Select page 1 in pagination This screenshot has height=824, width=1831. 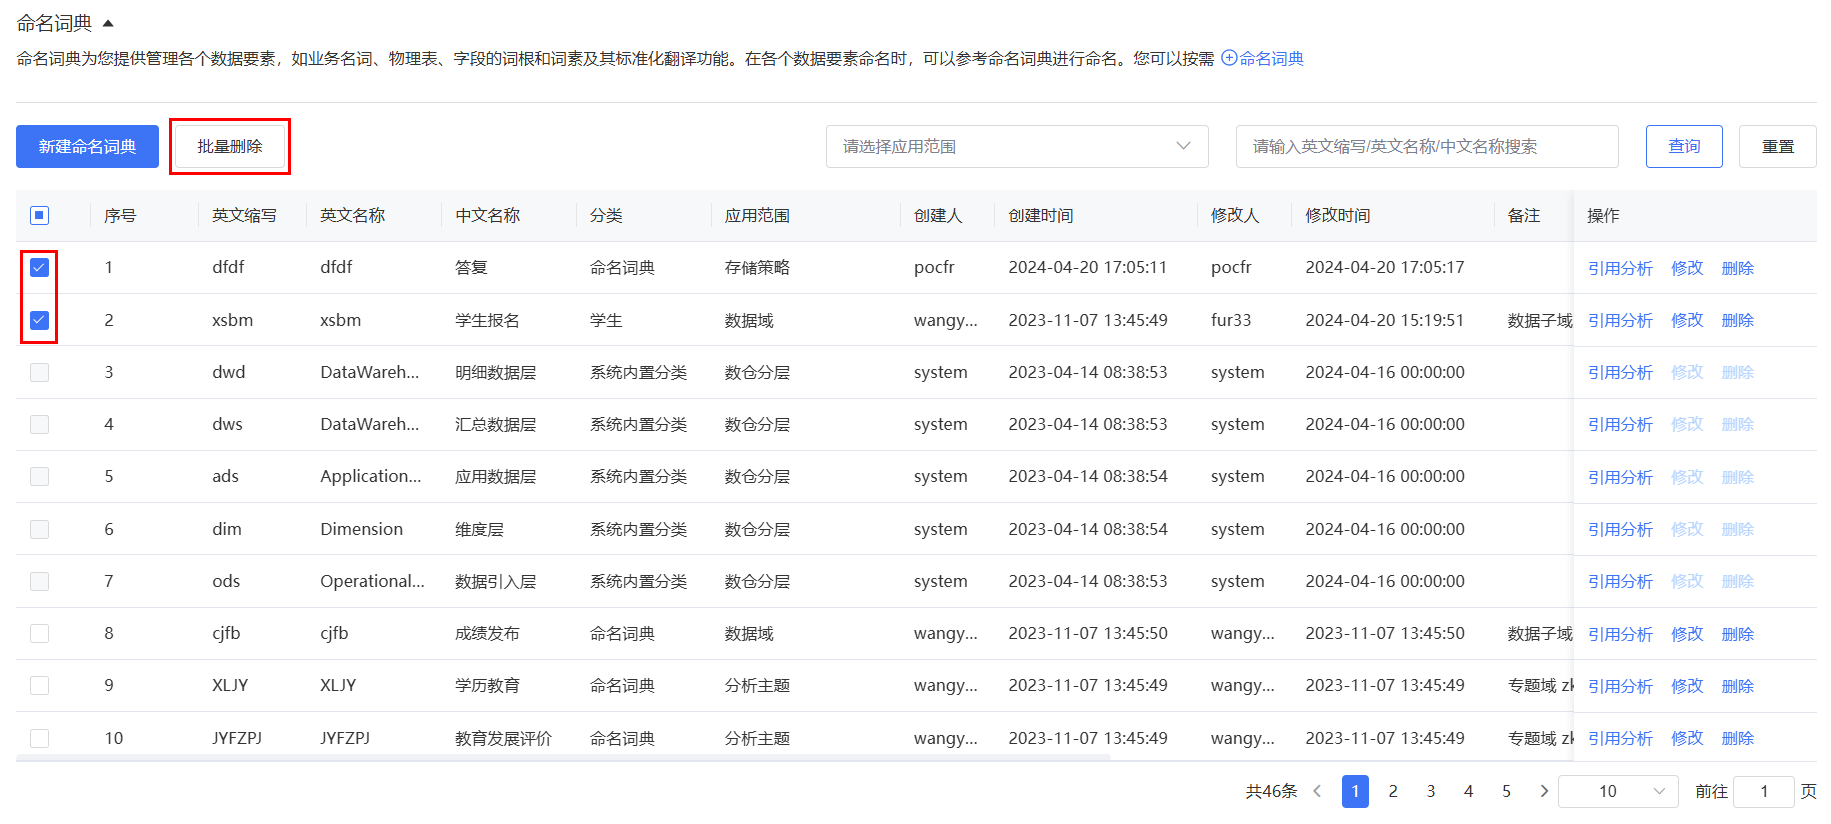pos(1355,791)
